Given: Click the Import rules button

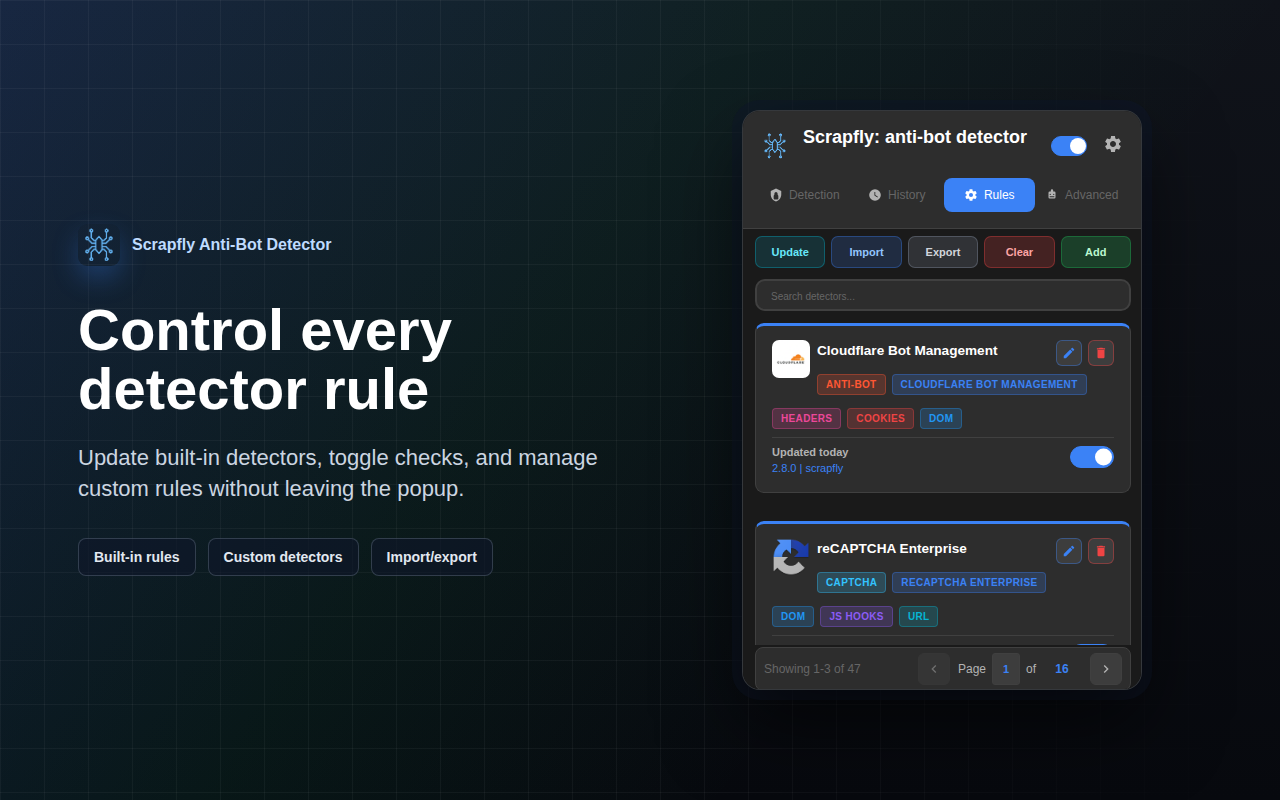Looking at the screenshot, I should (x=866, y=252).
